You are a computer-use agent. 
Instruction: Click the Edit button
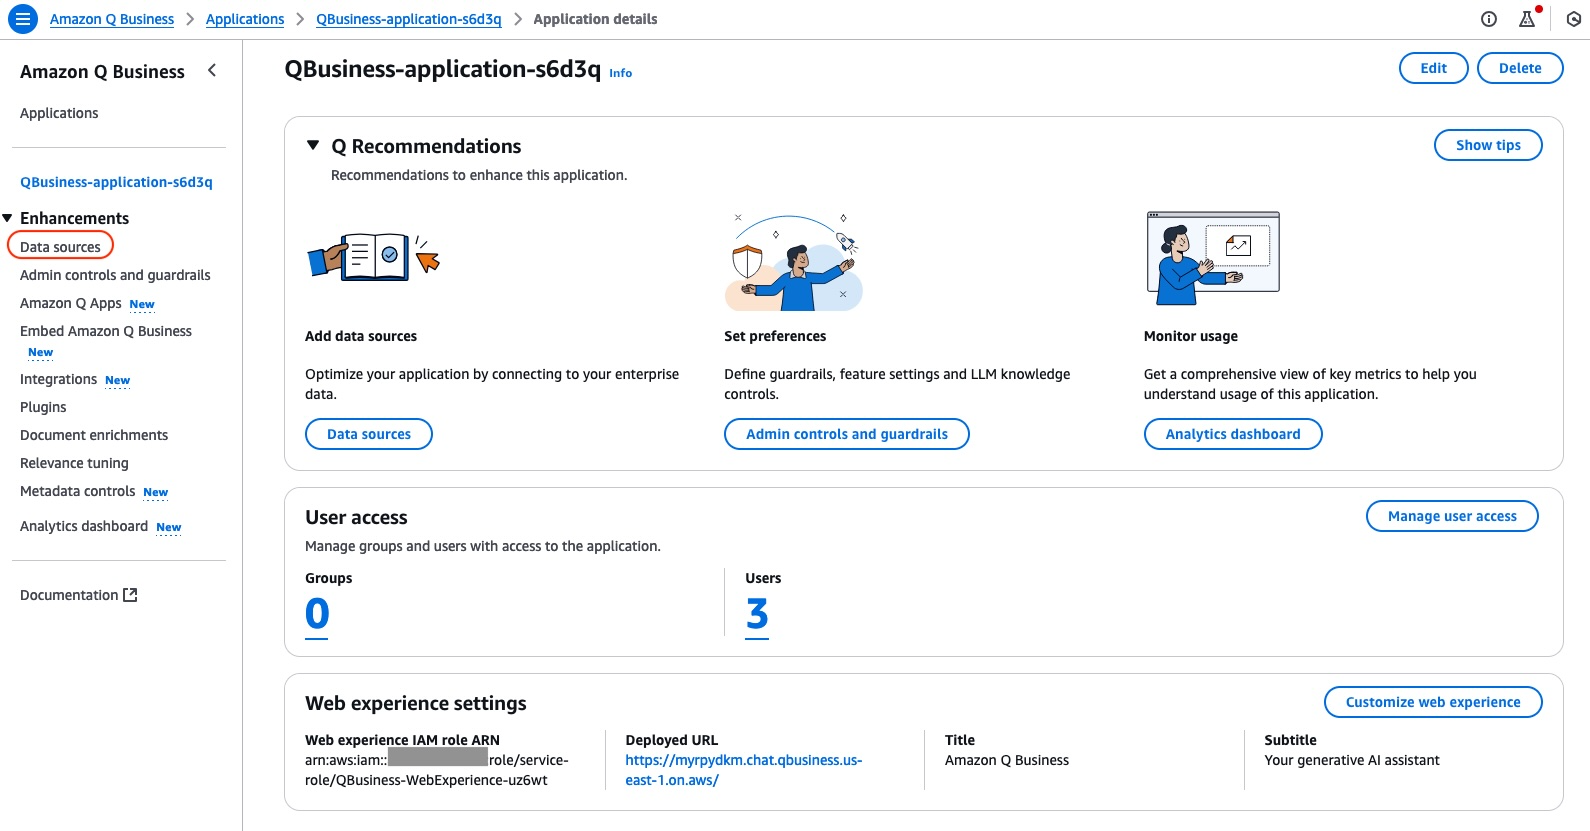[1433, 68]
